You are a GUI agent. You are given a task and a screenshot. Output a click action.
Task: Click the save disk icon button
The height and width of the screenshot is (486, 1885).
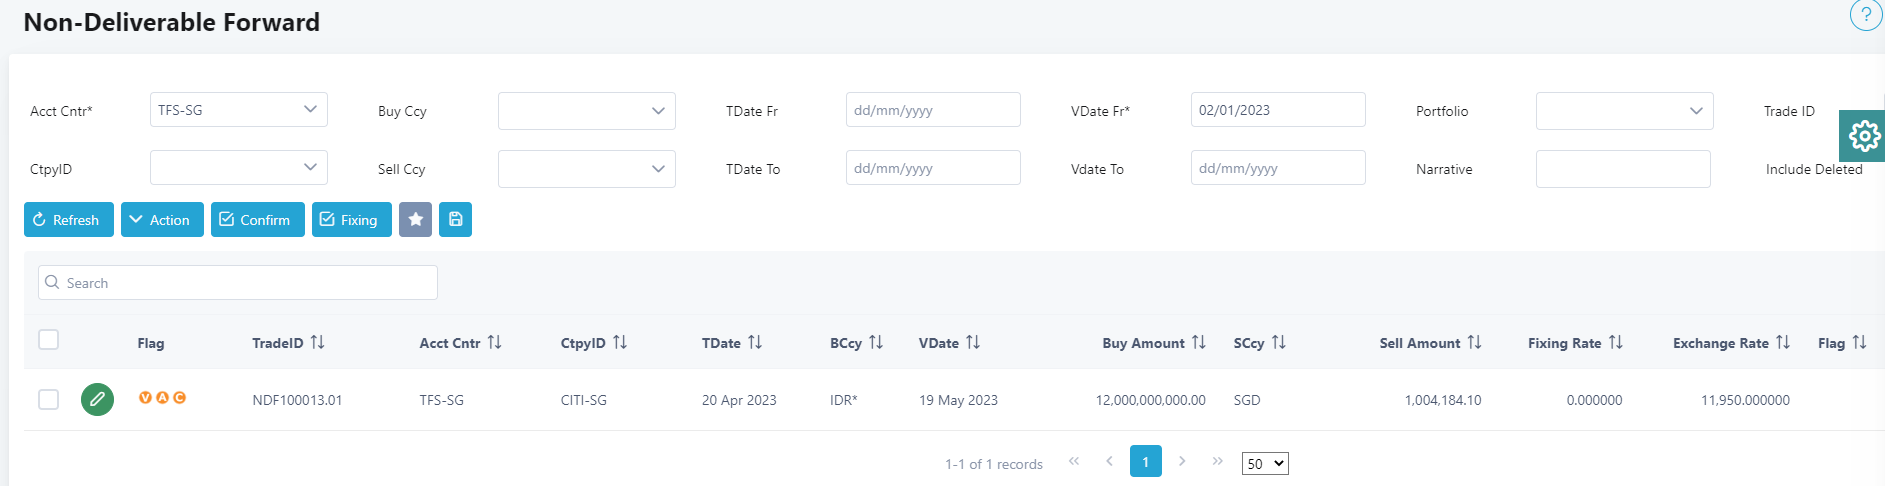click(x=455, y=220)
